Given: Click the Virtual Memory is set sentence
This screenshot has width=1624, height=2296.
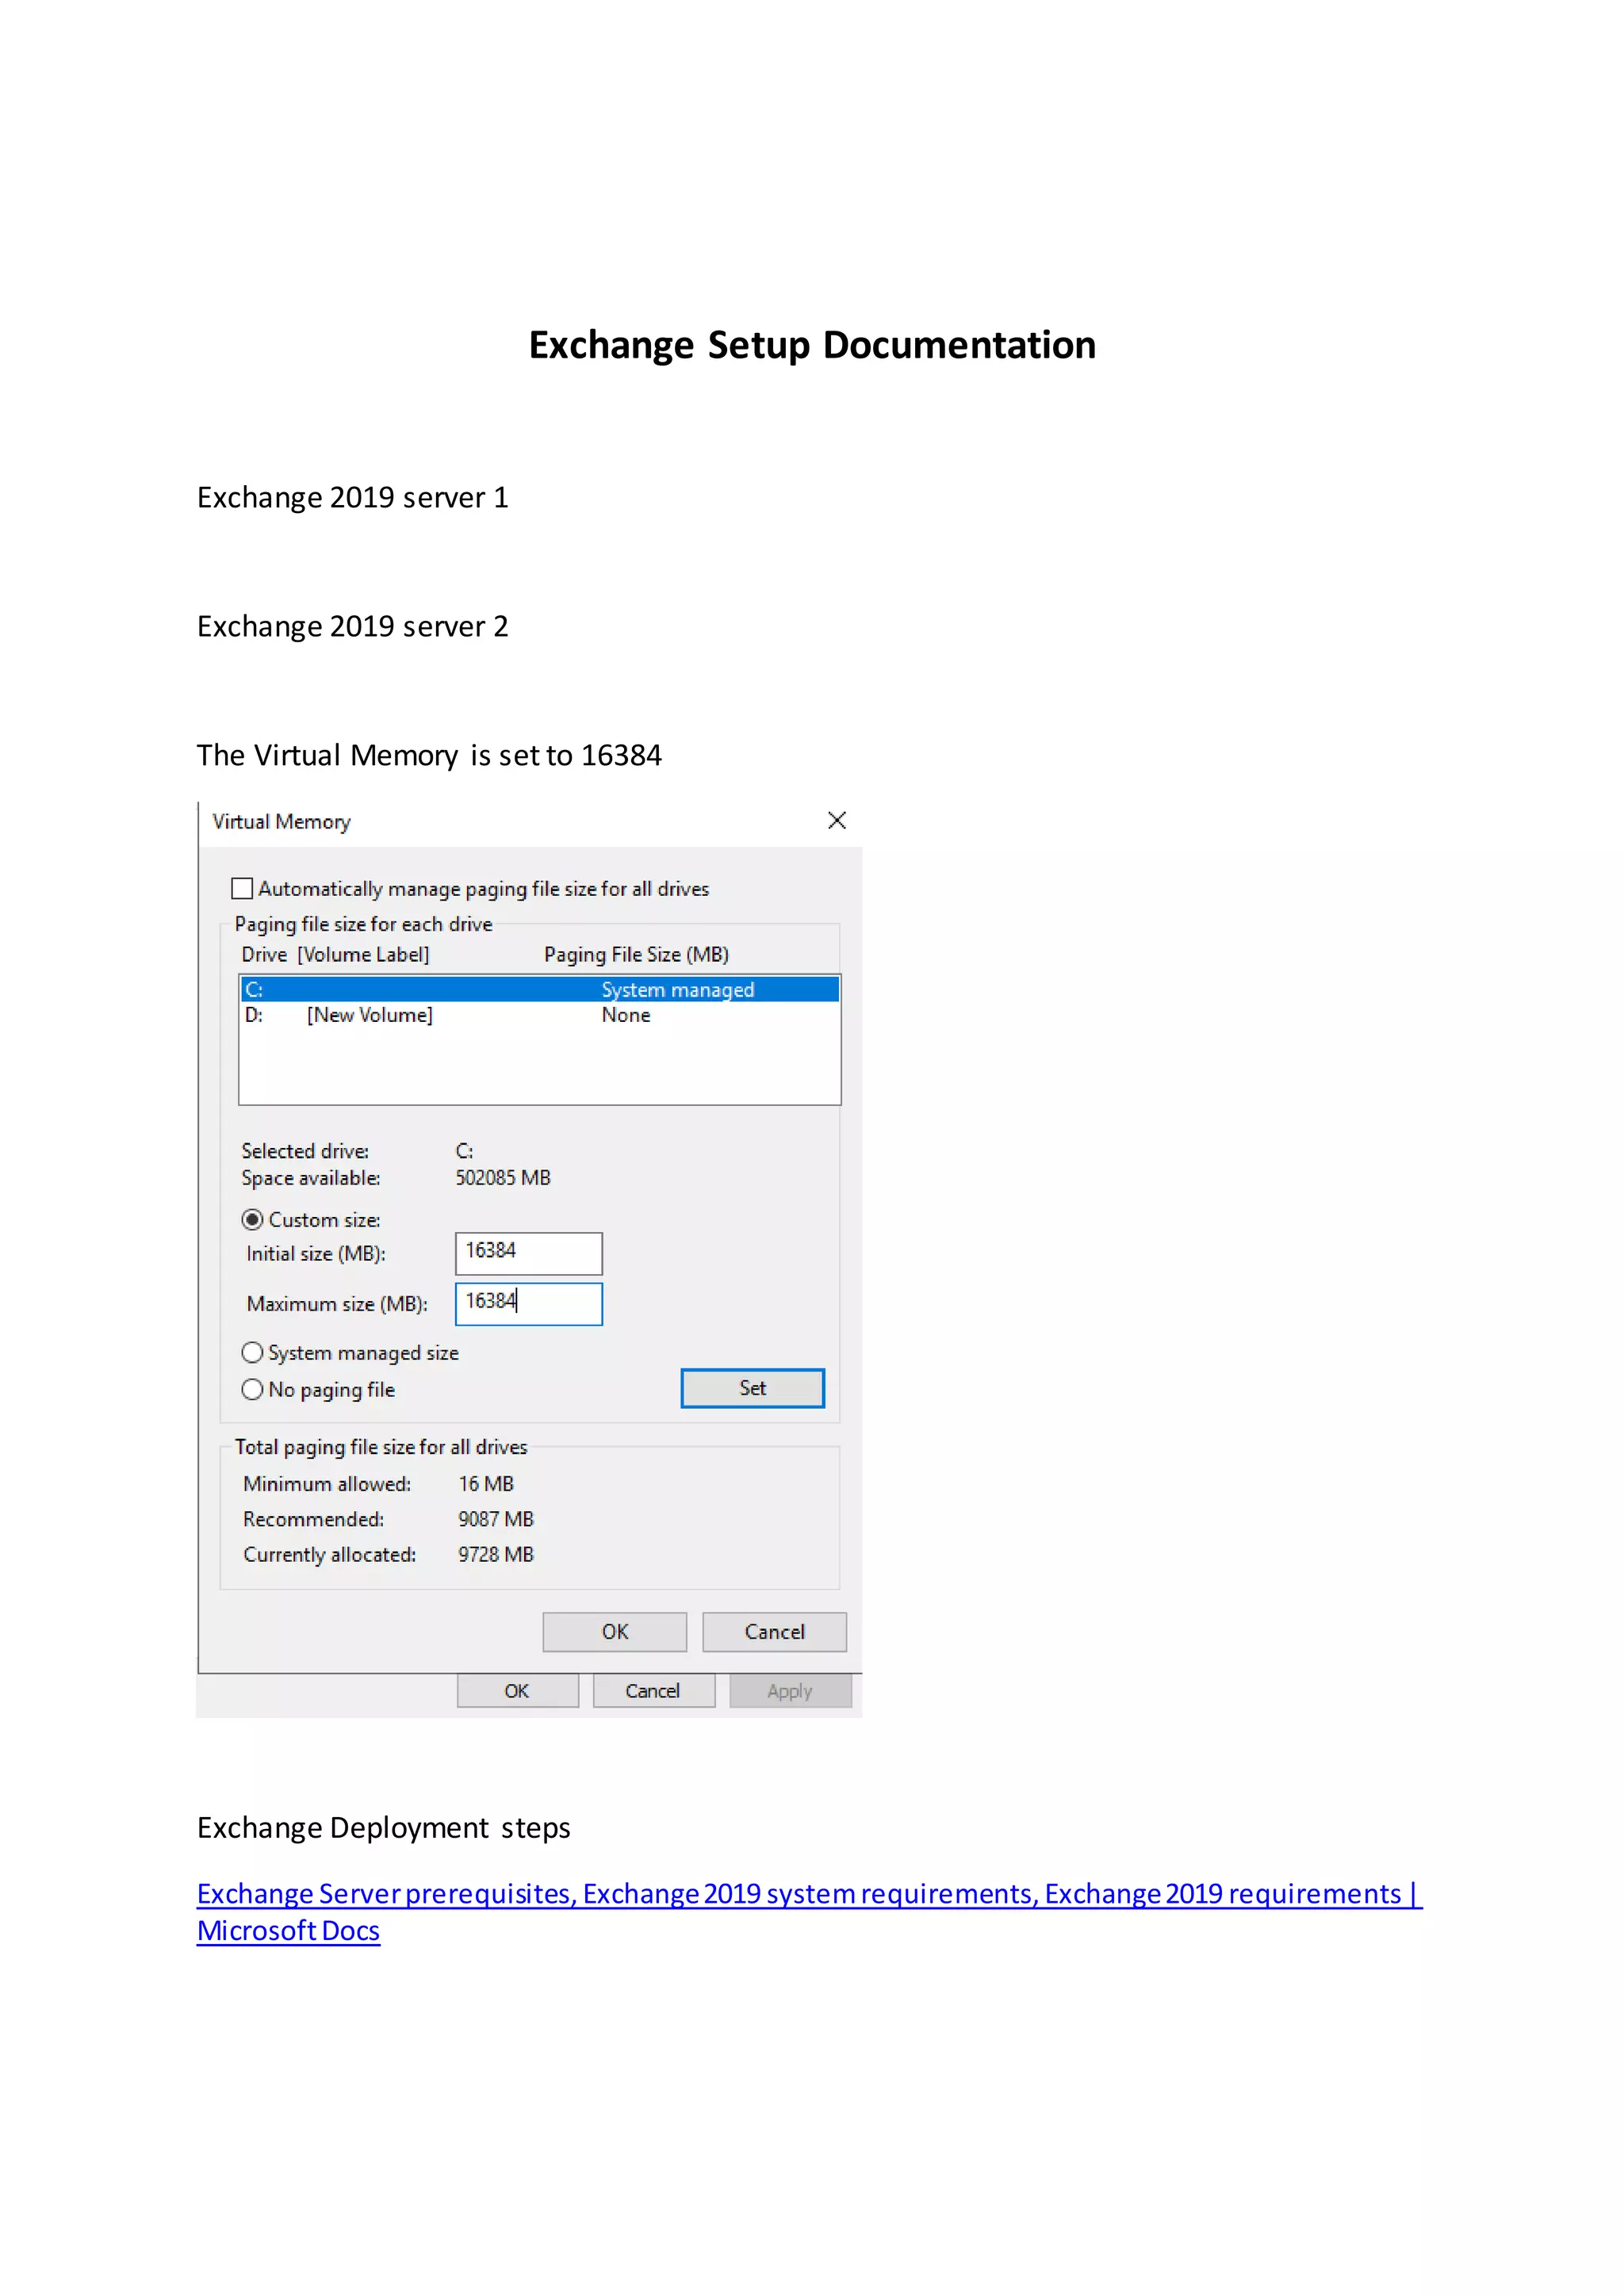Looking at the screenshot, I should [429, 755].
